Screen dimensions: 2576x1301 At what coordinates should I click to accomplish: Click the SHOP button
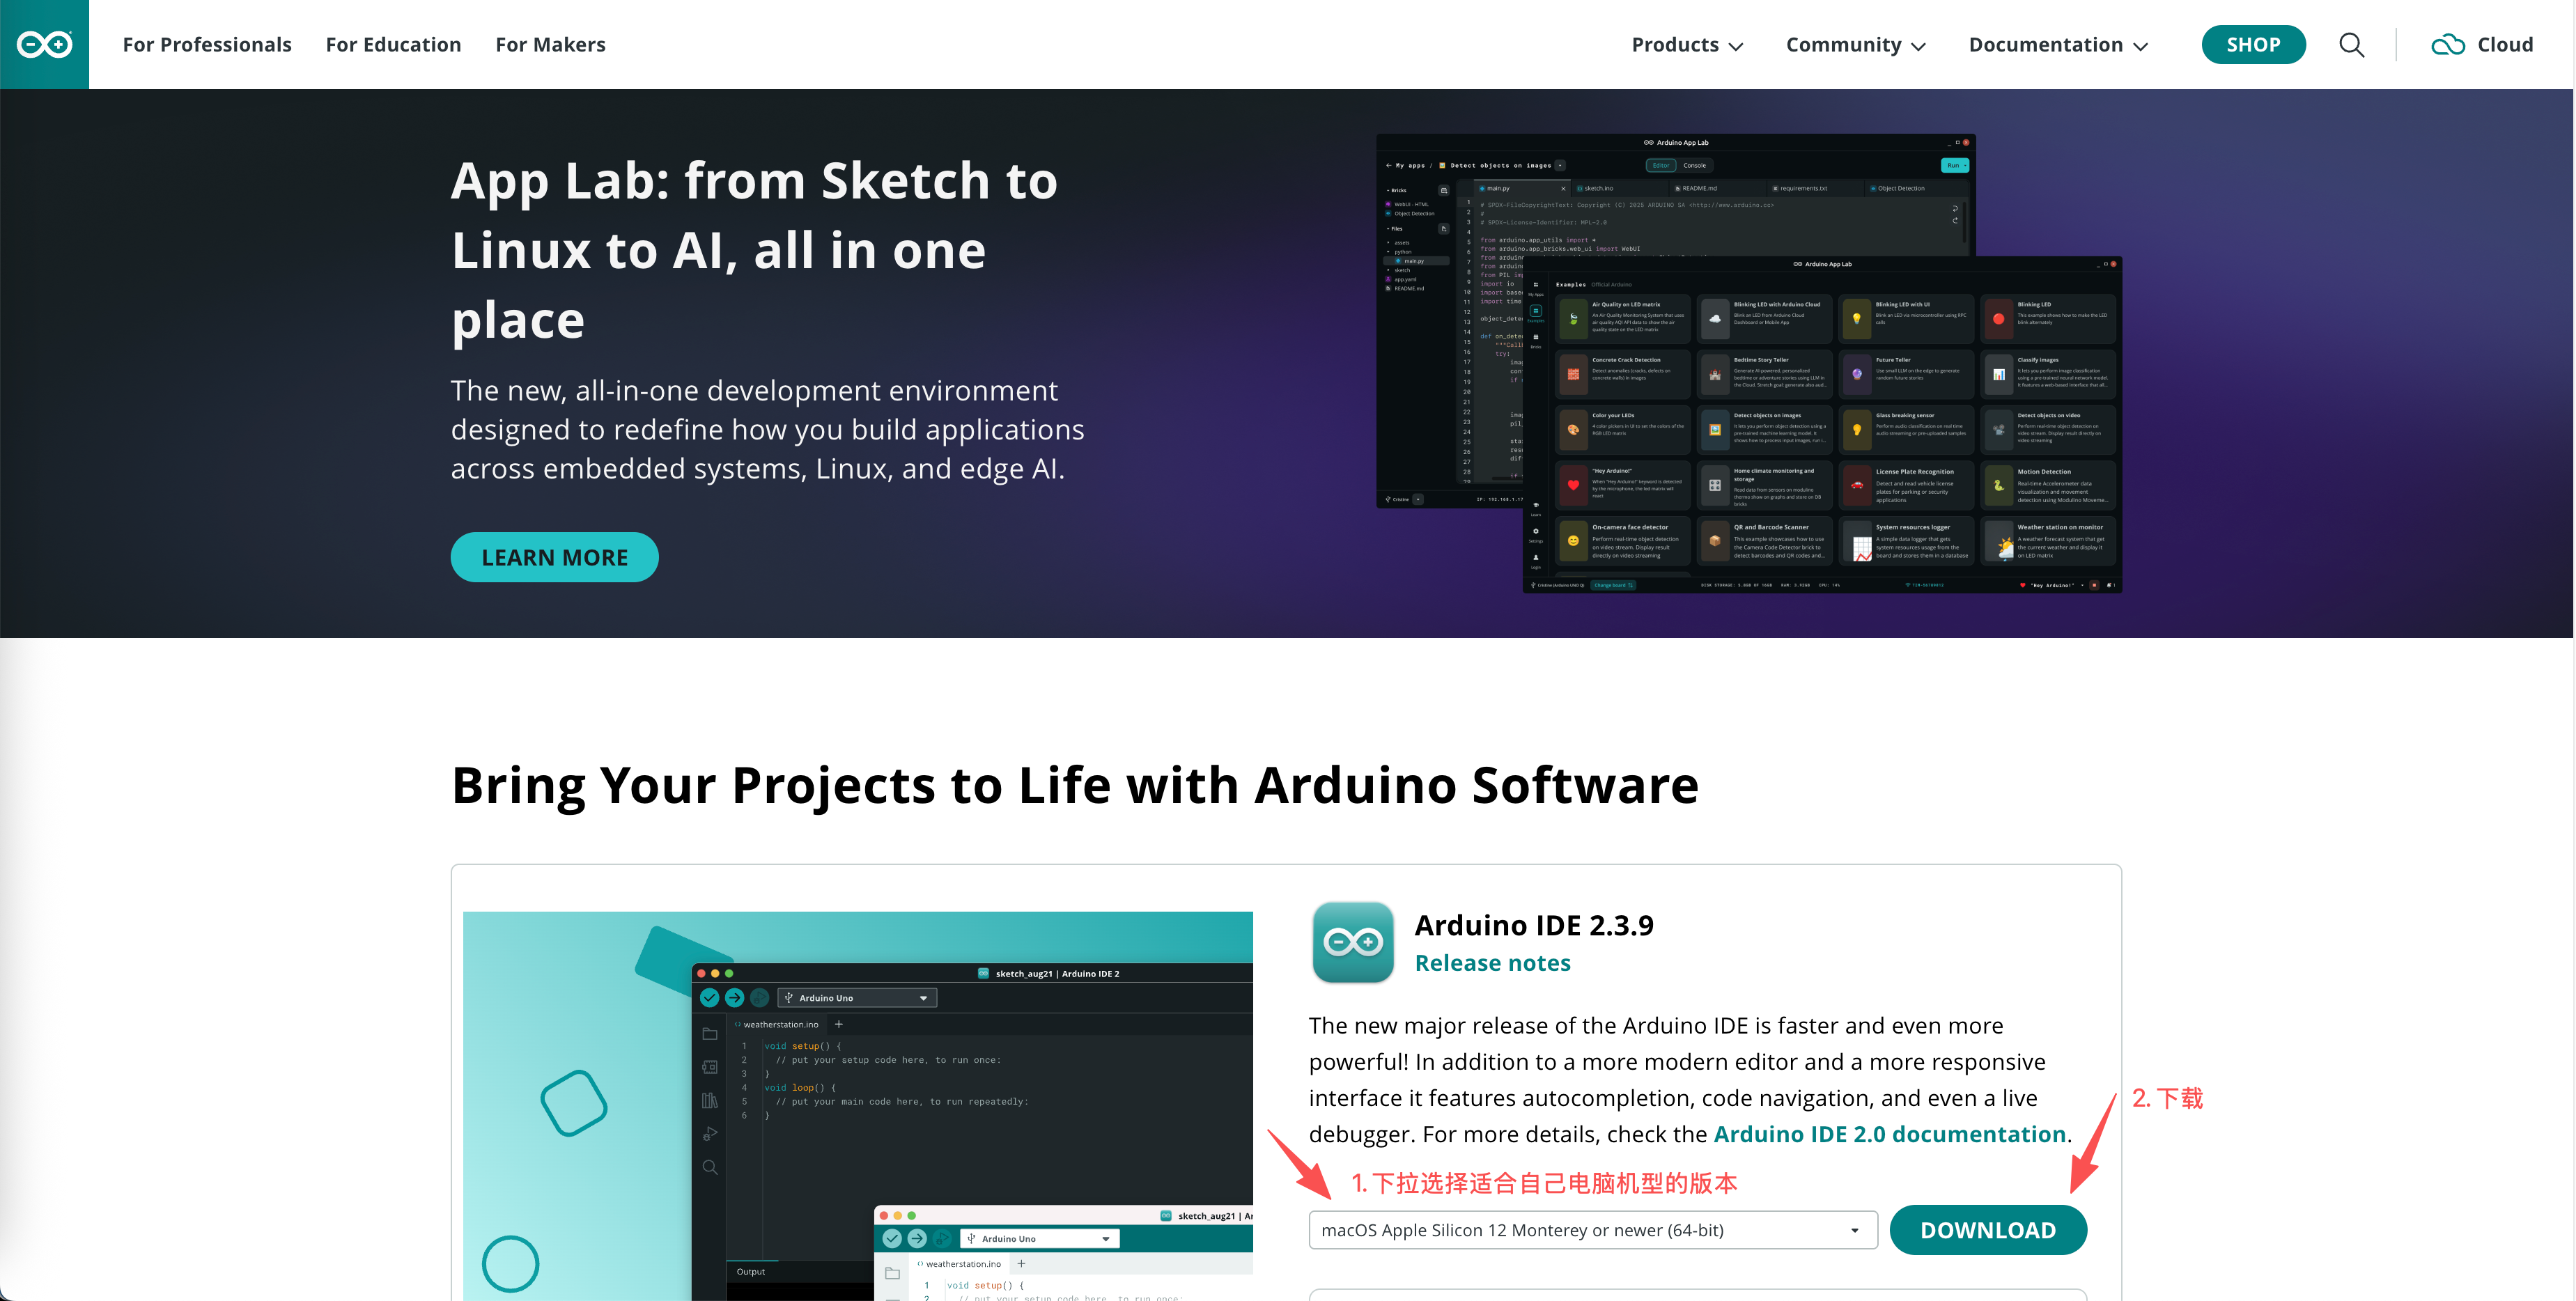tap(2253, 45)
